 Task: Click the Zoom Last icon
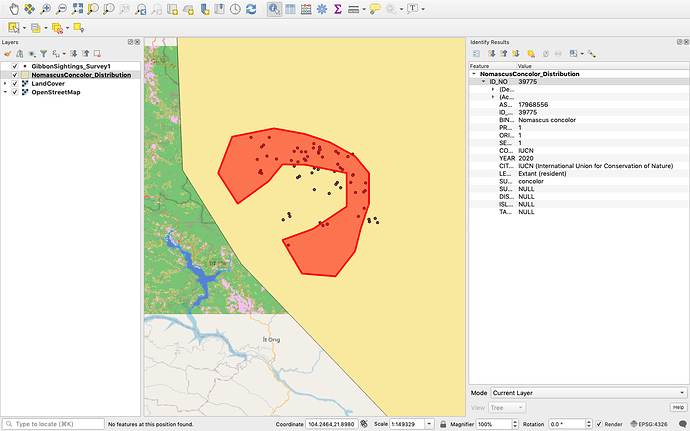point(140,9)
